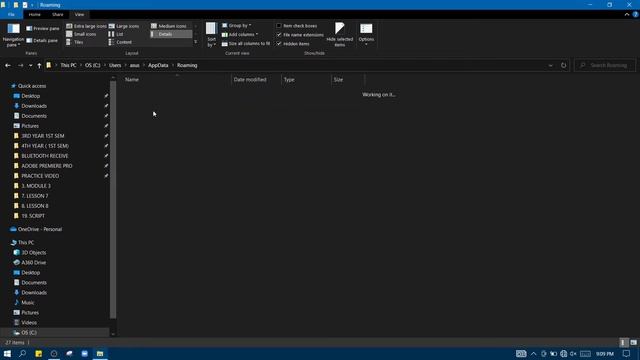
Task: Switch layout to List view
Action: (x=116, y=34)
